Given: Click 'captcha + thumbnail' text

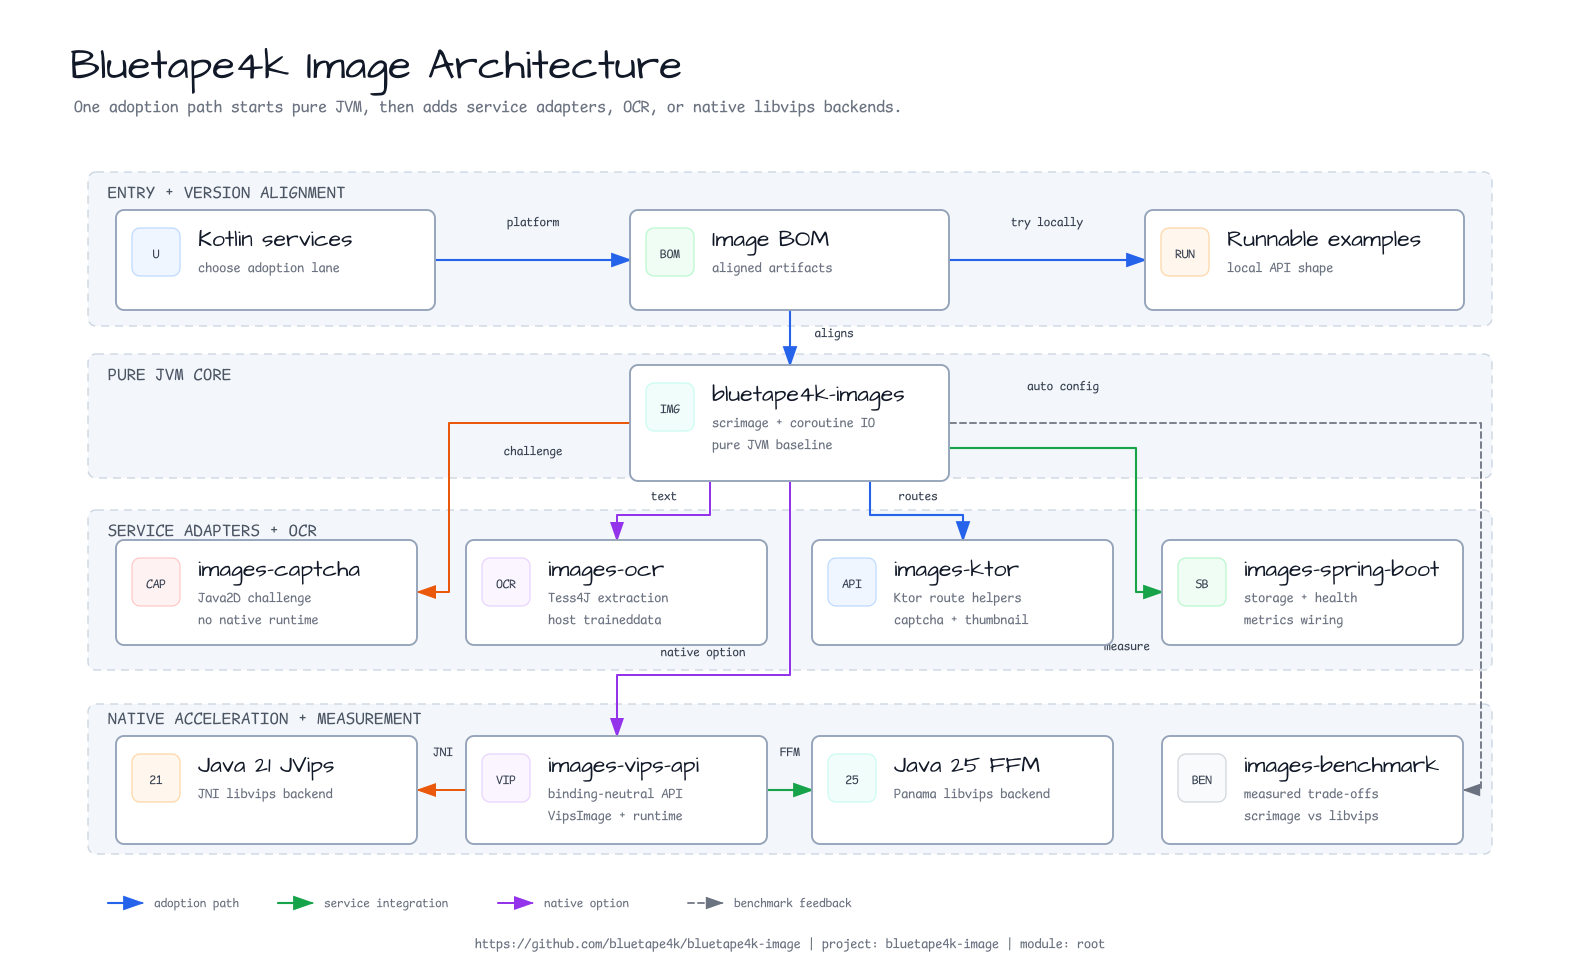Looking at the screenshot, I should coord(961,620).
